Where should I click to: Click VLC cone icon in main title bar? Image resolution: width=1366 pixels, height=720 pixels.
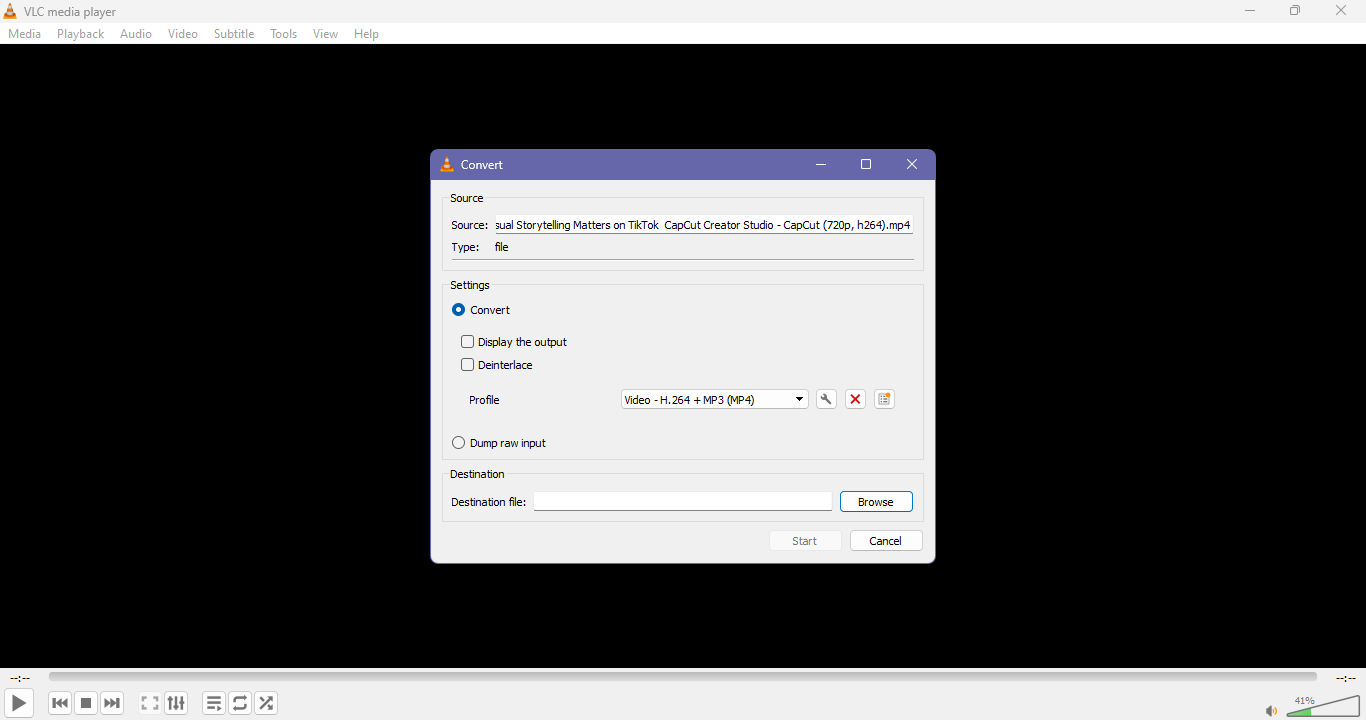tap(10, 12)
